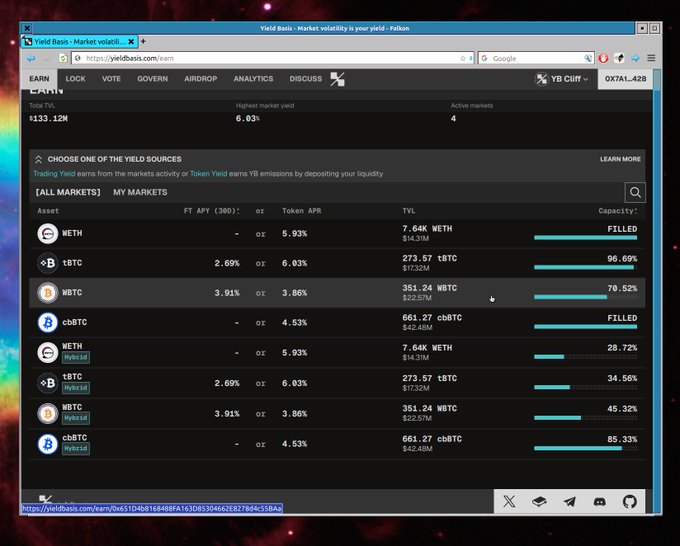The width and height of the screenshot is (680, 546).
Task: Open the GOVERN nav item
Action: (152, 79)
